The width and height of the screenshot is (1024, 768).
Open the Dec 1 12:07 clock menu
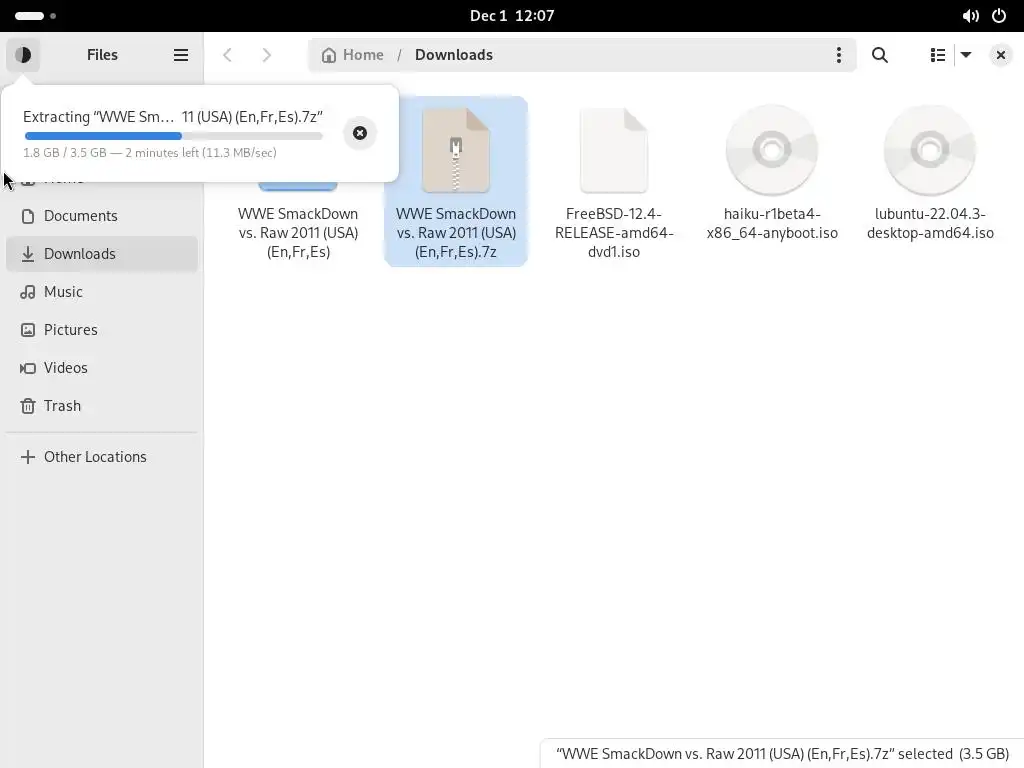(x=512, y=16)
